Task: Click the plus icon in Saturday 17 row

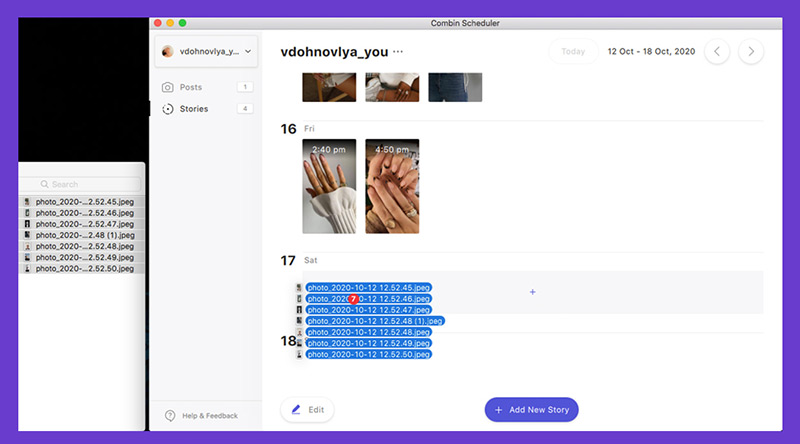Action: point(533,292)
